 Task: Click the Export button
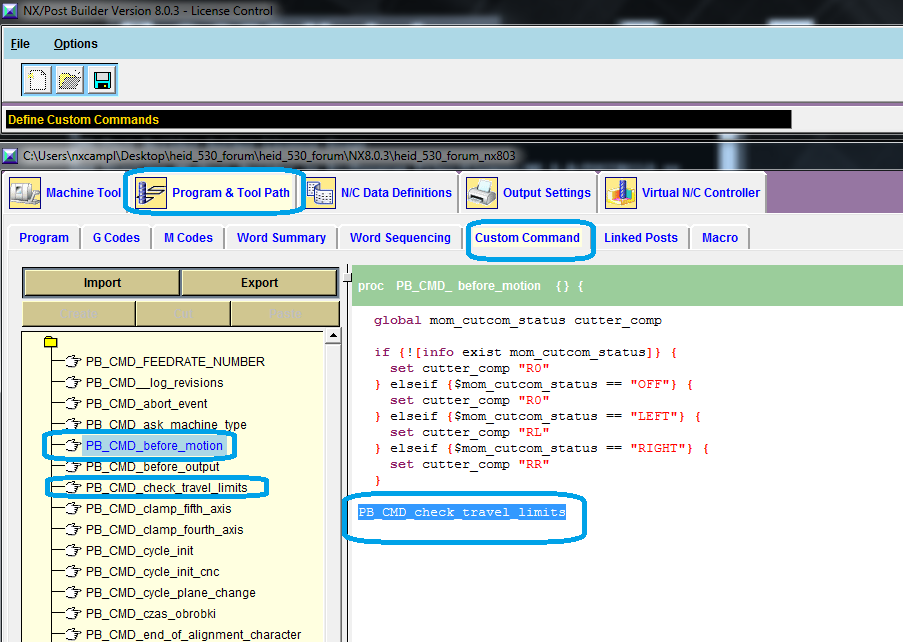(259, 283)
